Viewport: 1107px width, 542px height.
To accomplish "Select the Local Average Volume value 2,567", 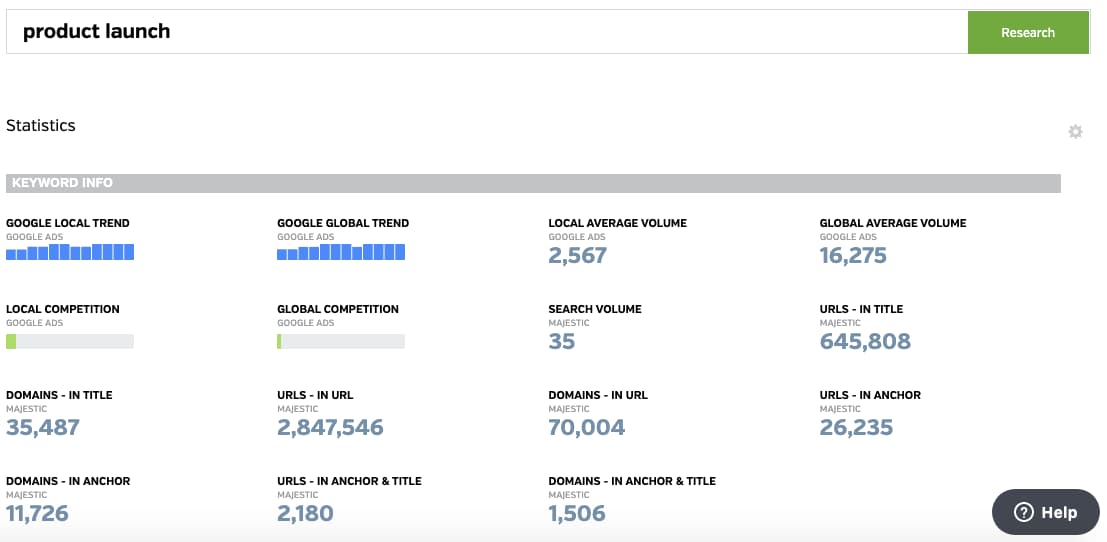I will click(578, 255).
